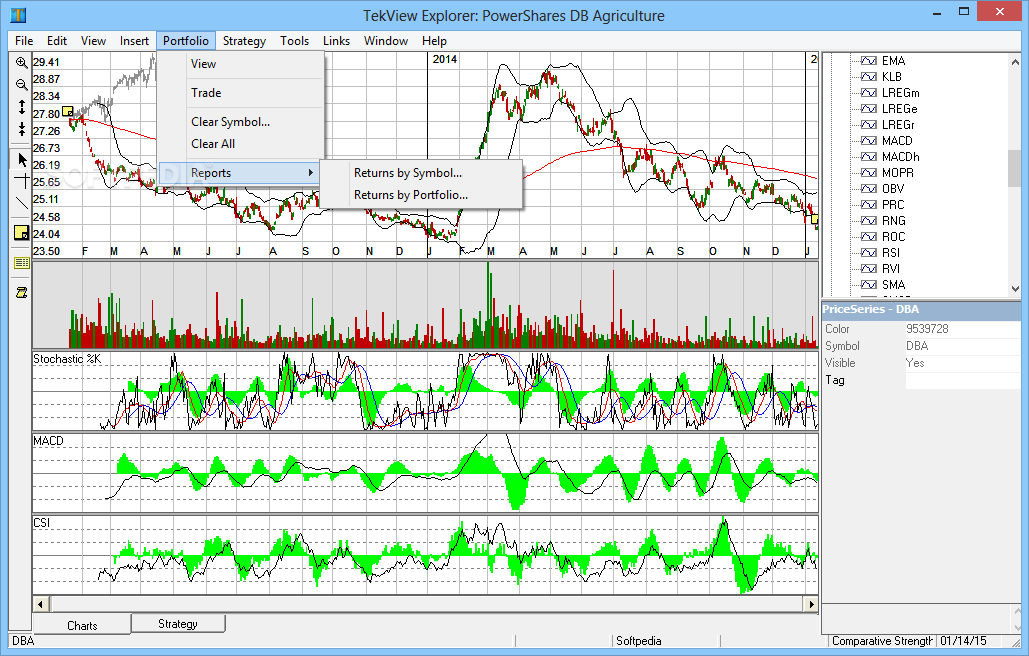Select RSI in the indicator tree

tap(891, 253)
